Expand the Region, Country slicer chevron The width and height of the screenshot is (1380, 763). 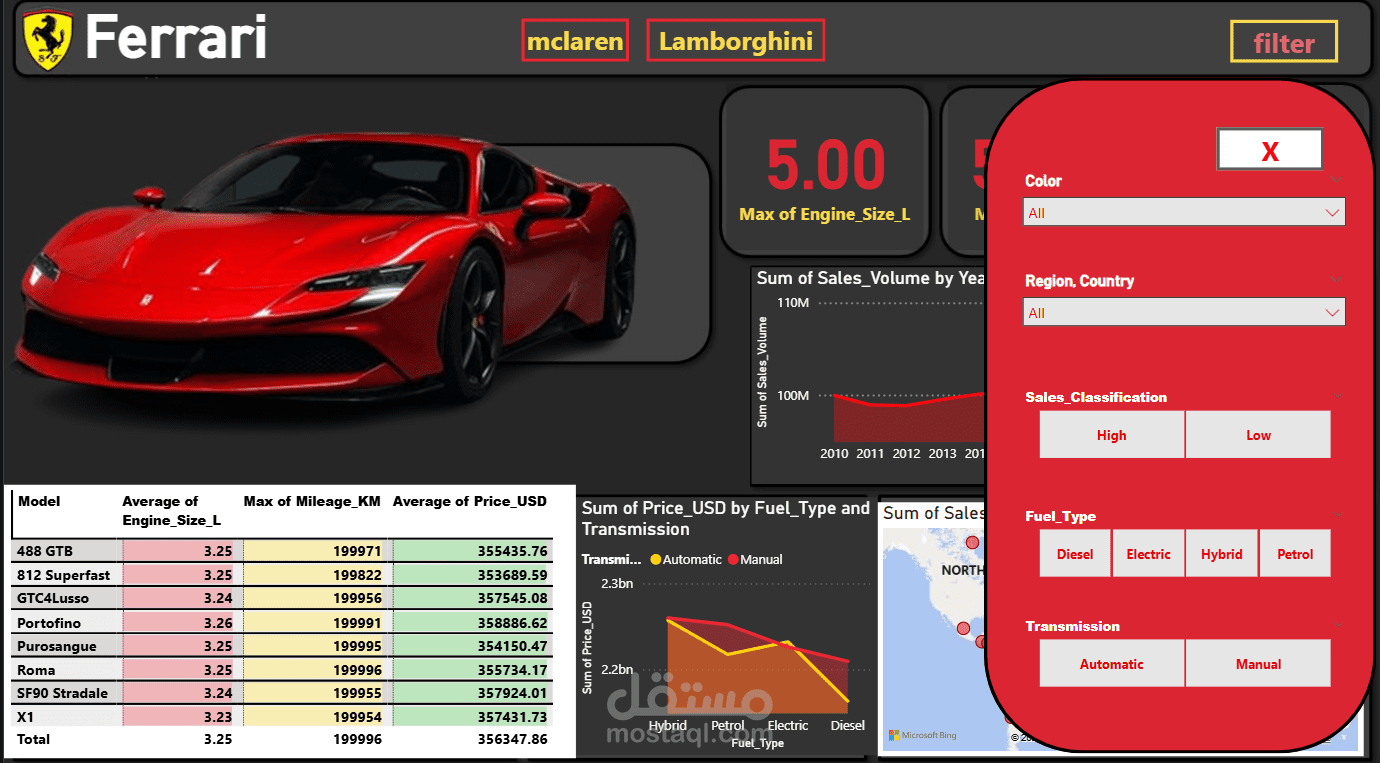coord(1336,280)
